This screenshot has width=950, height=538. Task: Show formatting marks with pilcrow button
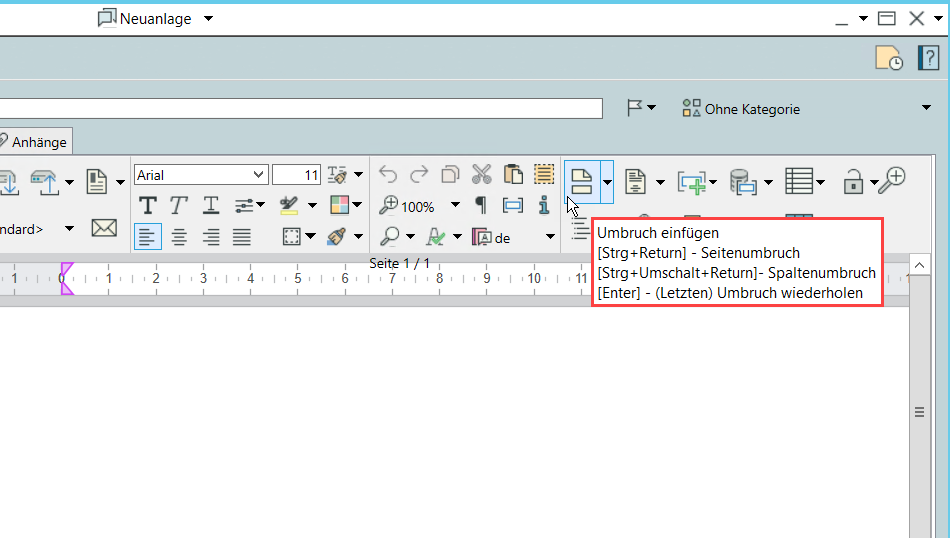coord(481,205)
